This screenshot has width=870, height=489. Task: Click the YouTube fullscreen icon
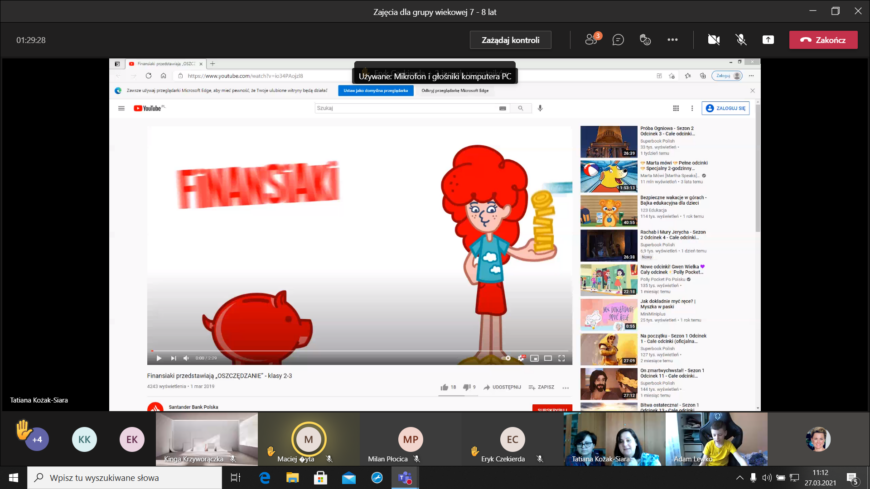pyautogui.click(x=562, y=358)
